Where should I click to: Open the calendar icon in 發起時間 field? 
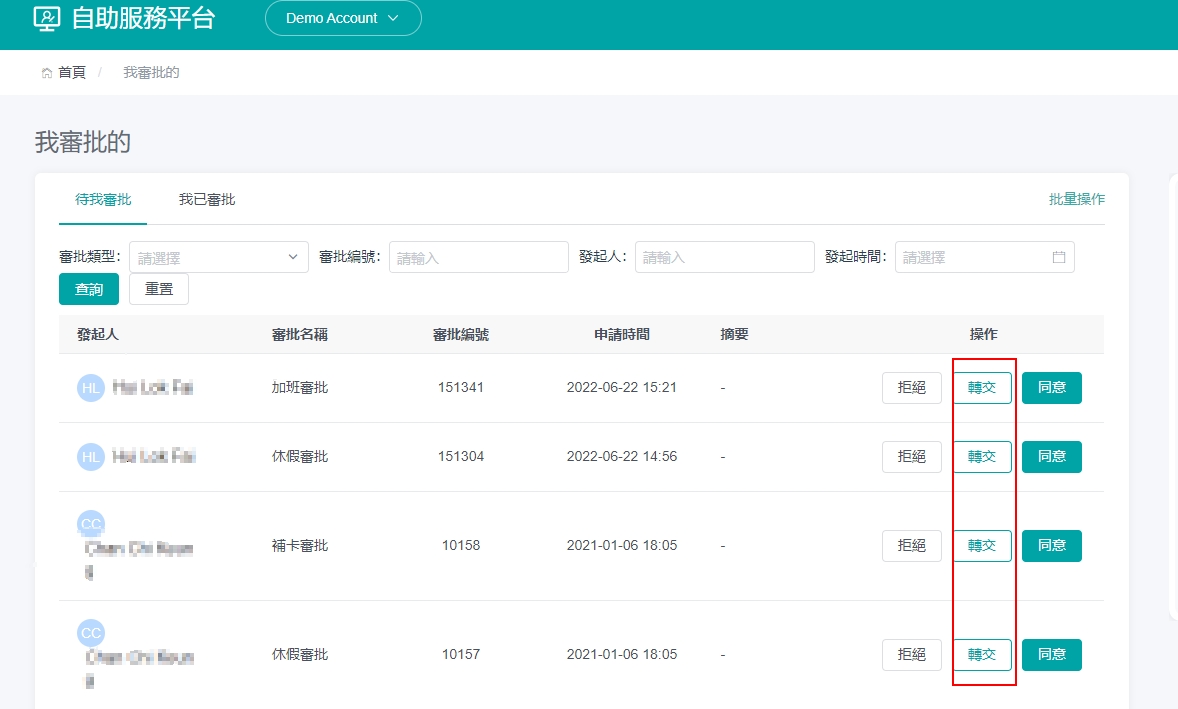[x=1059, y=257]
